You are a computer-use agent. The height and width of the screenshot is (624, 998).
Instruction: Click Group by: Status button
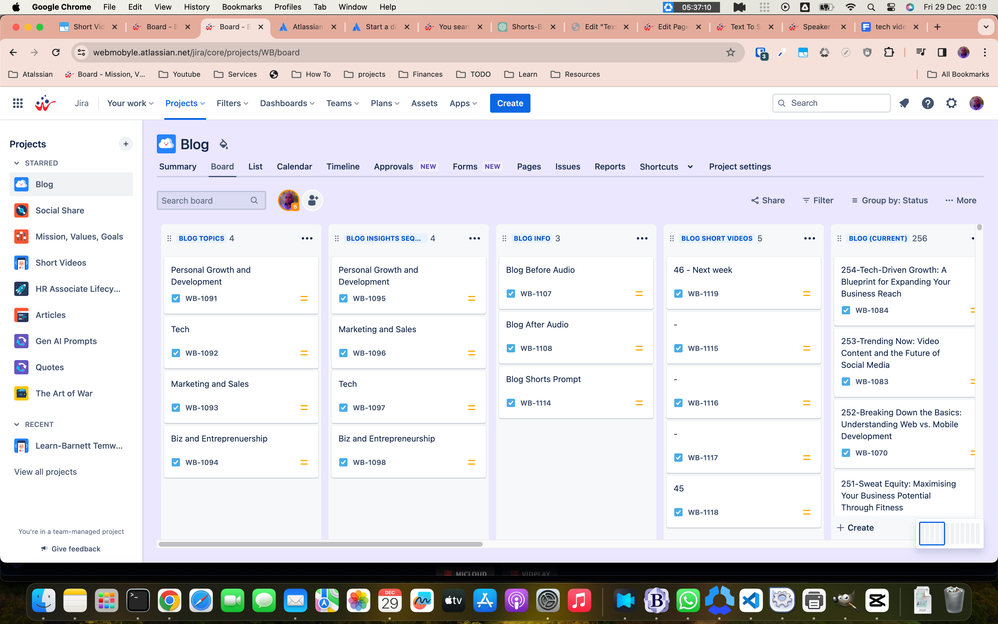(890, 200)
